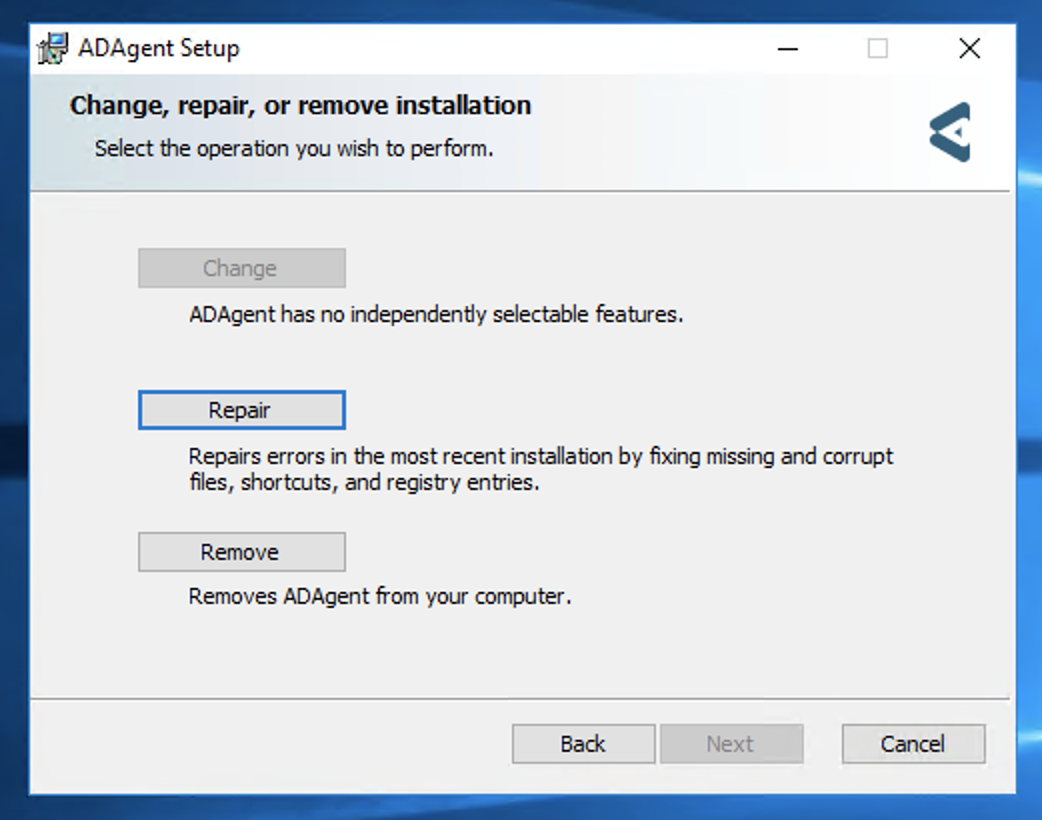Close the ADAgent Setup window
1042x820 pixels.
tap(970, 49)
